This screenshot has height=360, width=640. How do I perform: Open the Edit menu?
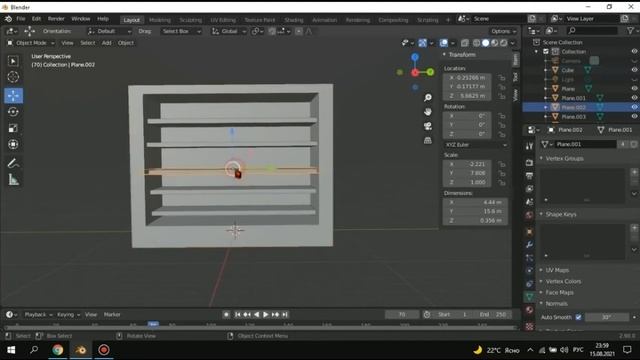(x=36, y=19)
